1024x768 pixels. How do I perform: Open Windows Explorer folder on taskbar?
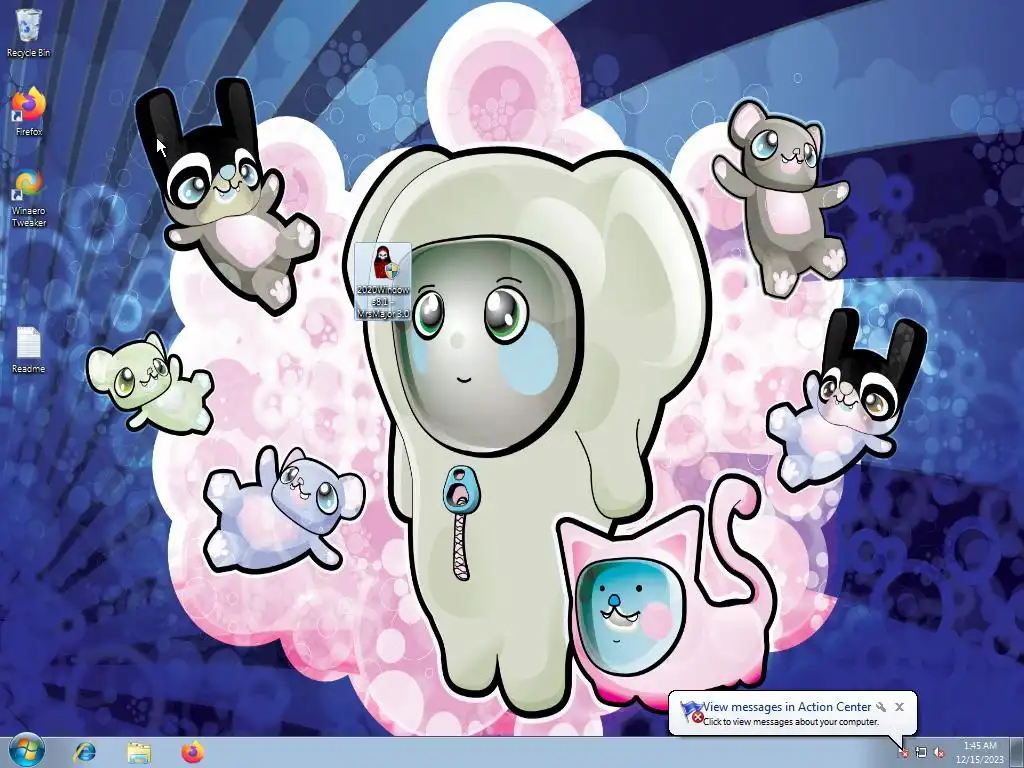pyautogui.click(x=138, y=752)
